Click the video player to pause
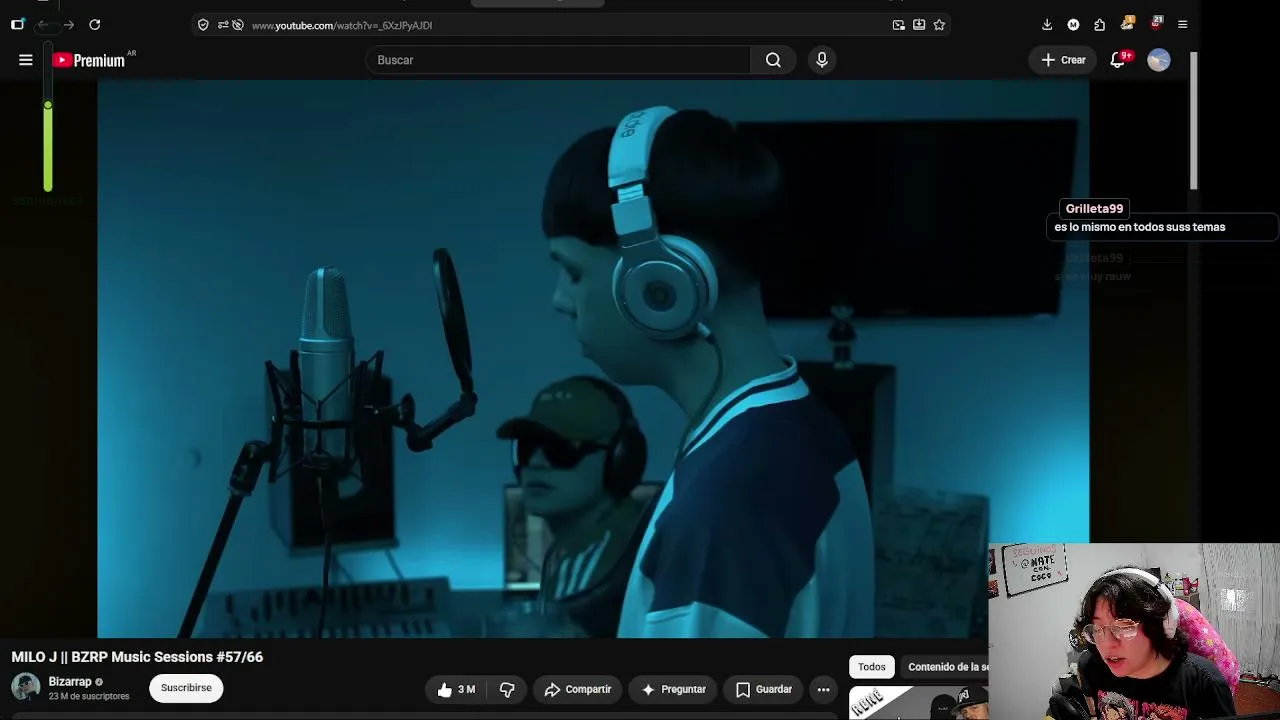Image resolution: width=1280 pixels, height=720 pixels. pyautogui.click(x=593, y=358)
